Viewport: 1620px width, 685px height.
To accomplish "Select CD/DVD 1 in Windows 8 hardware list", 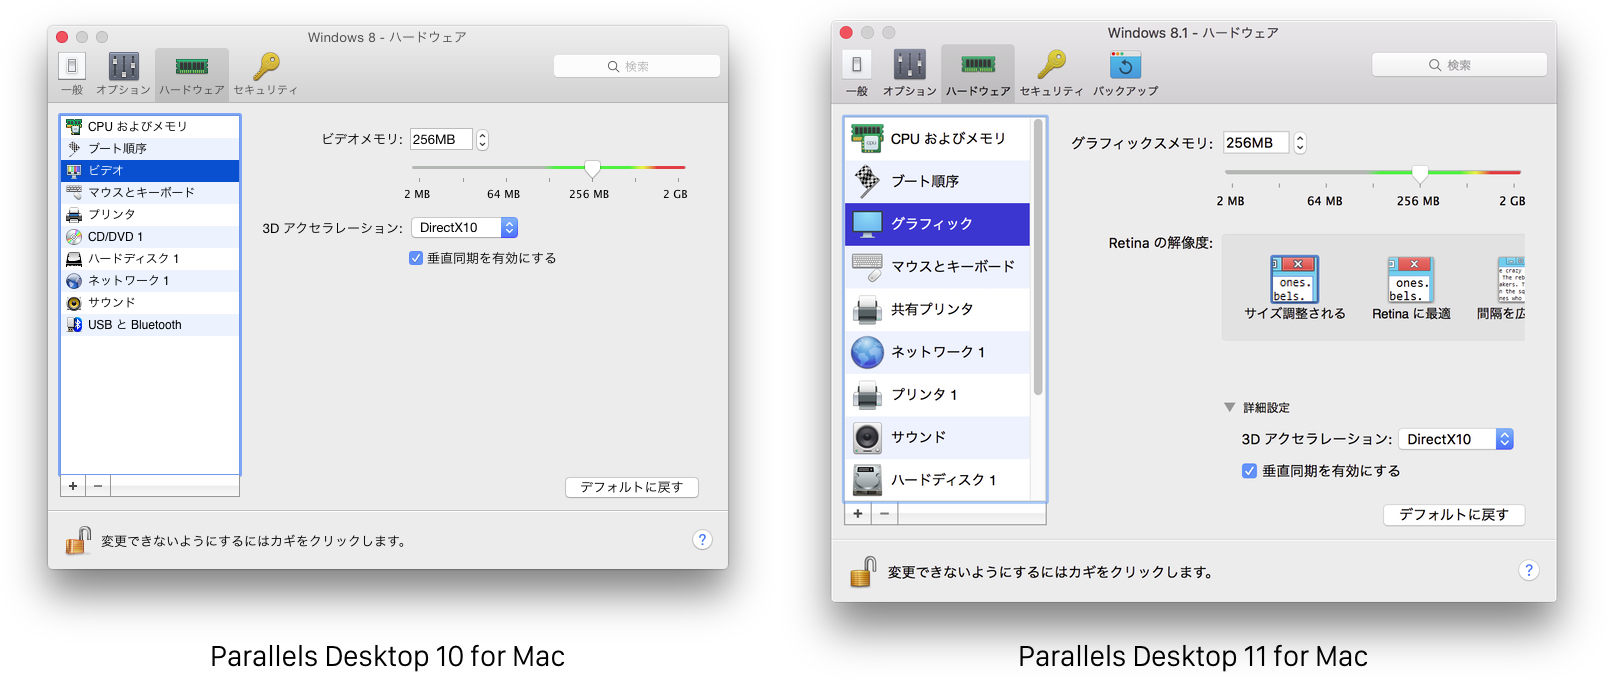I will pos(150,236).
